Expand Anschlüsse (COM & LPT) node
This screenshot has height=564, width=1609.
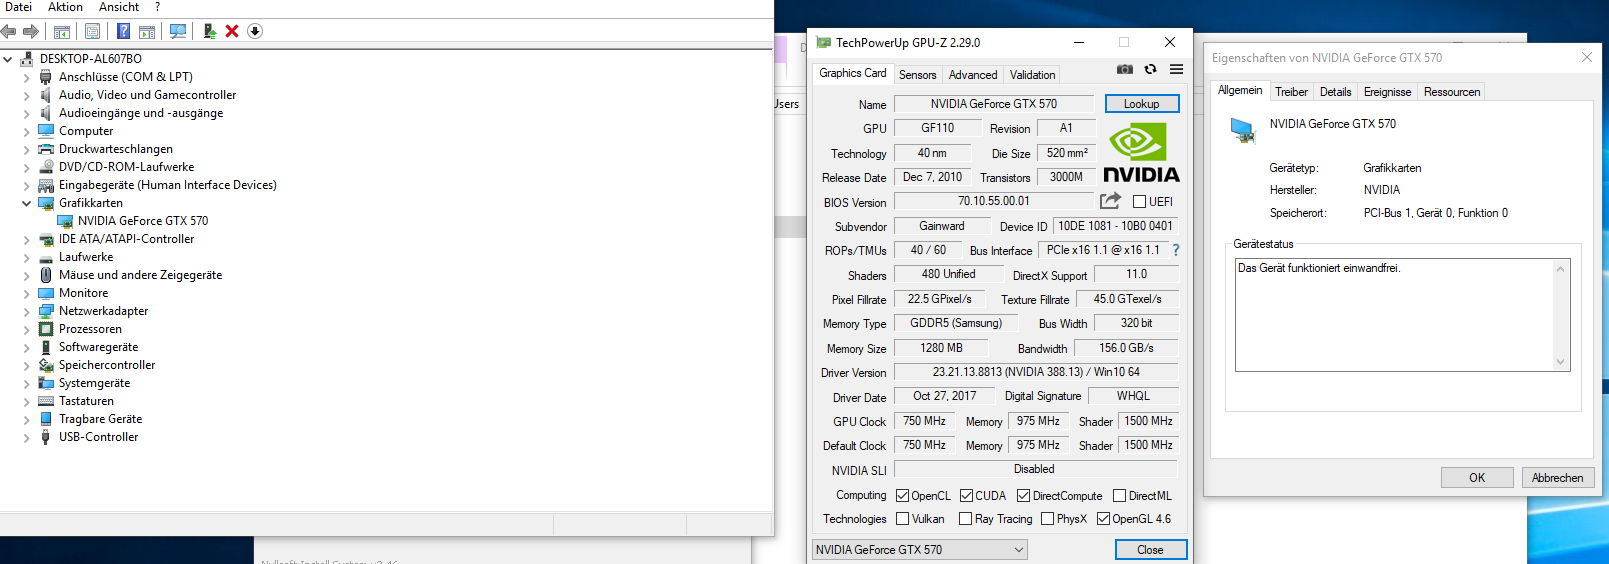pyautogui.click(x=27, y=77)
